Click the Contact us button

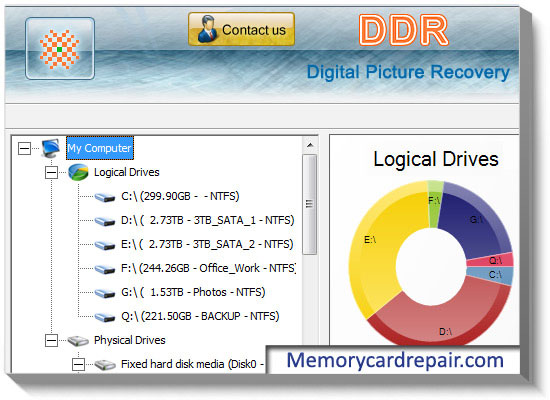click(x=241, y=29)
